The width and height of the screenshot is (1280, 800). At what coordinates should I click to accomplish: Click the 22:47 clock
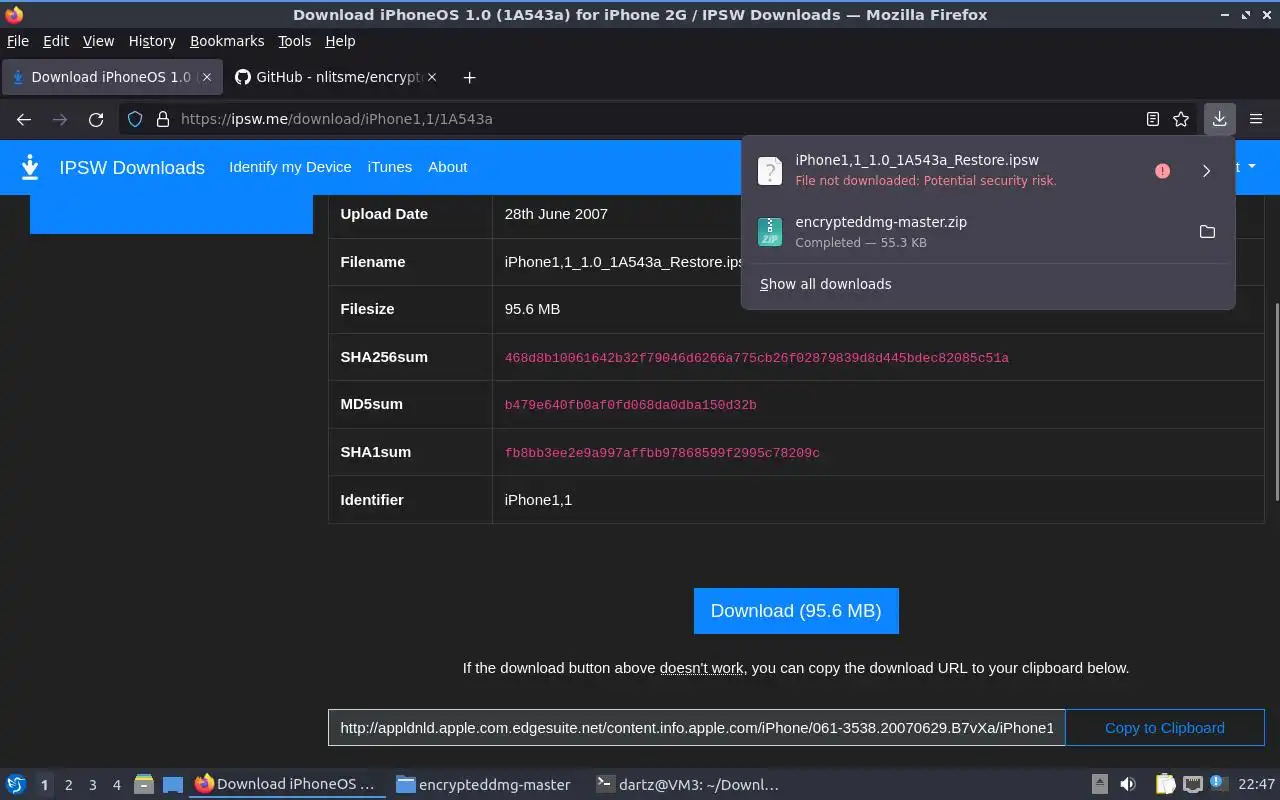point(1256,785)
